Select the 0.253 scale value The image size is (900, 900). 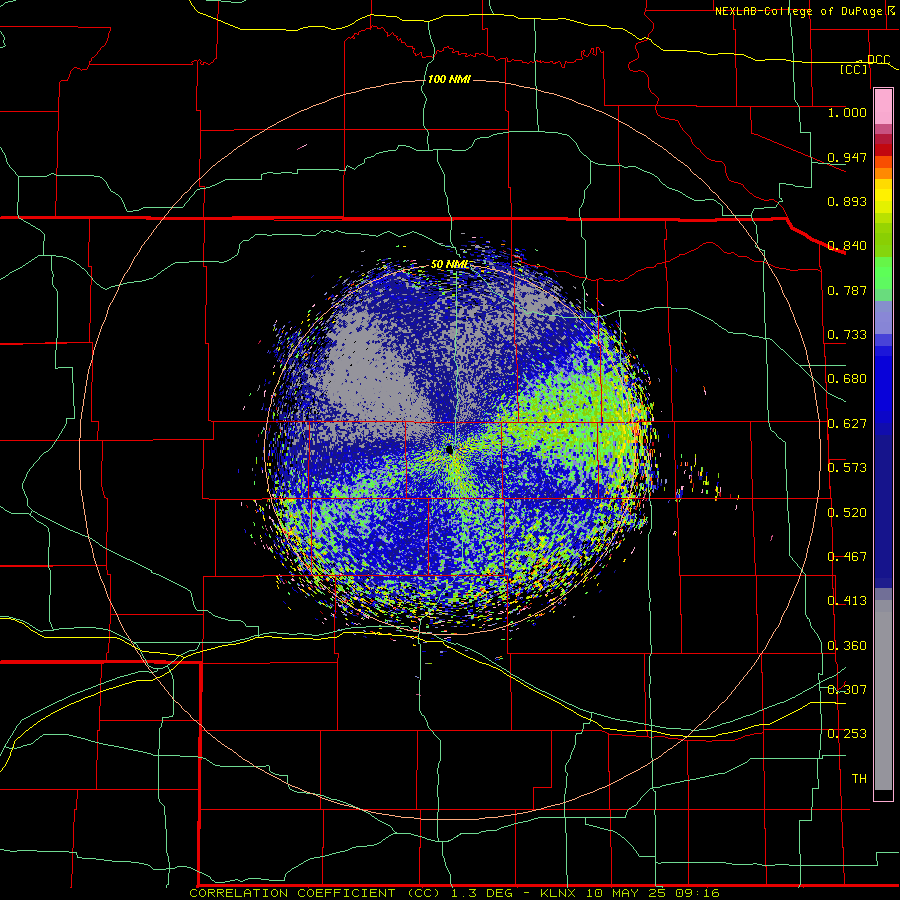pos(847,734)
